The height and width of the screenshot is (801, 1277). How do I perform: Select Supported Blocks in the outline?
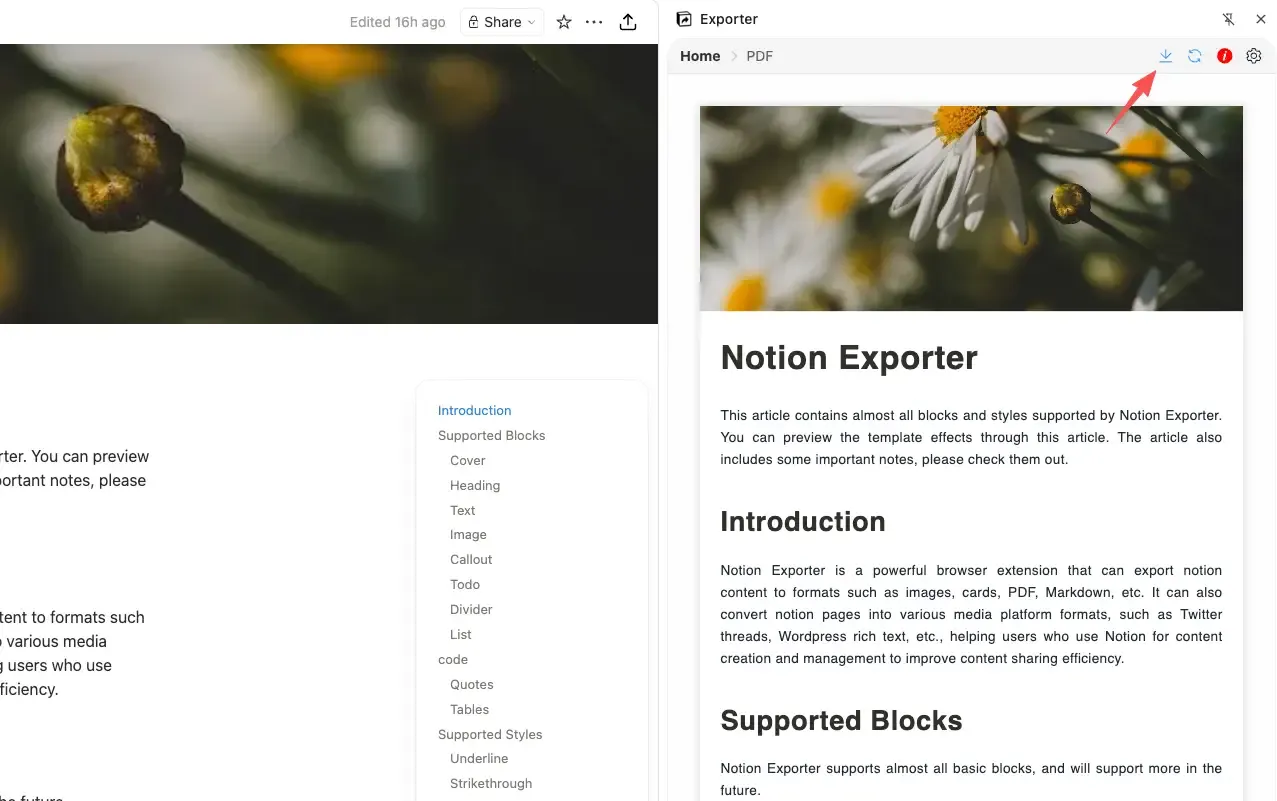(491, 435)
